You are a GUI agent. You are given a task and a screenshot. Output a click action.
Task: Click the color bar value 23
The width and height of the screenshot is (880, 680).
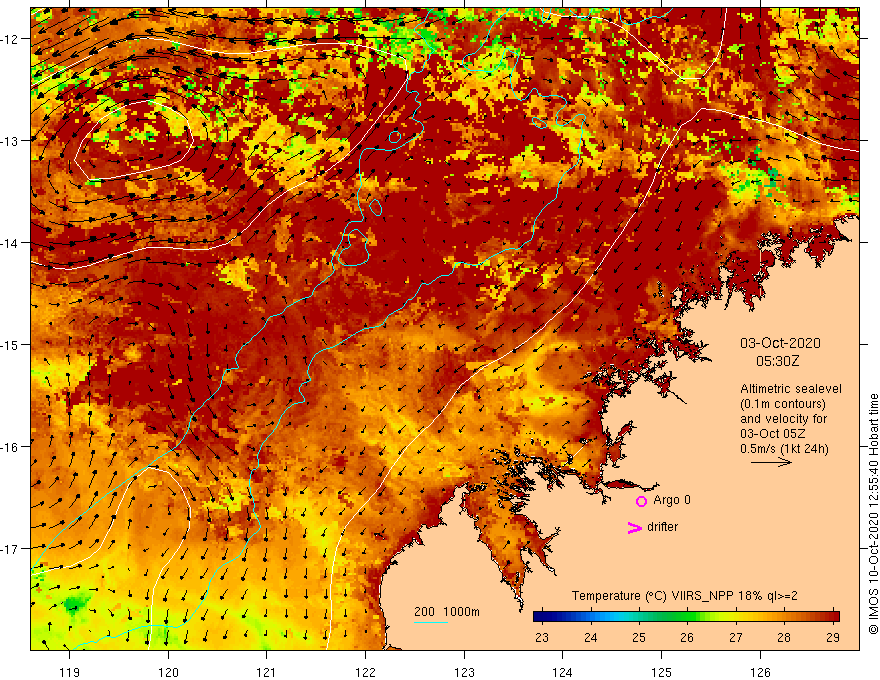(542, 637)
